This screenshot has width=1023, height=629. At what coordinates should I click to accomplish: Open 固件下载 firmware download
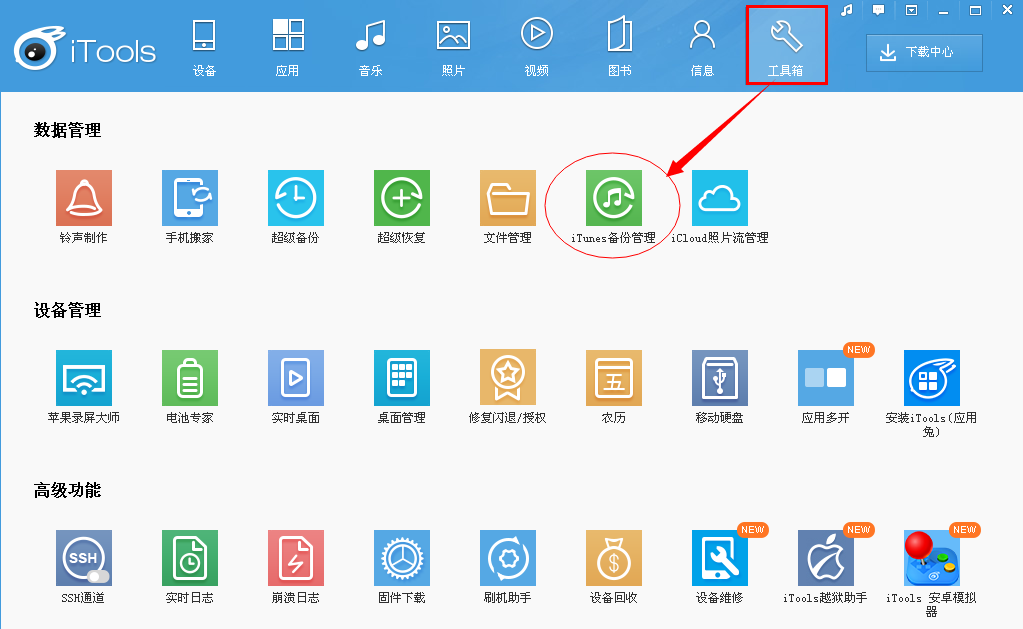point(402,558)
